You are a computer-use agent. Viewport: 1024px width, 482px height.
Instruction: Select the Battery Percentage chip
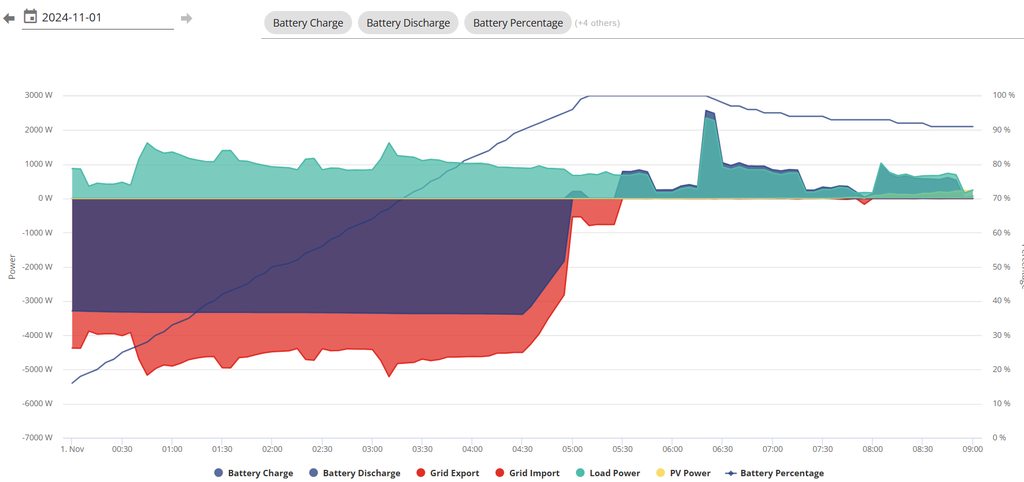coord(517,23)
